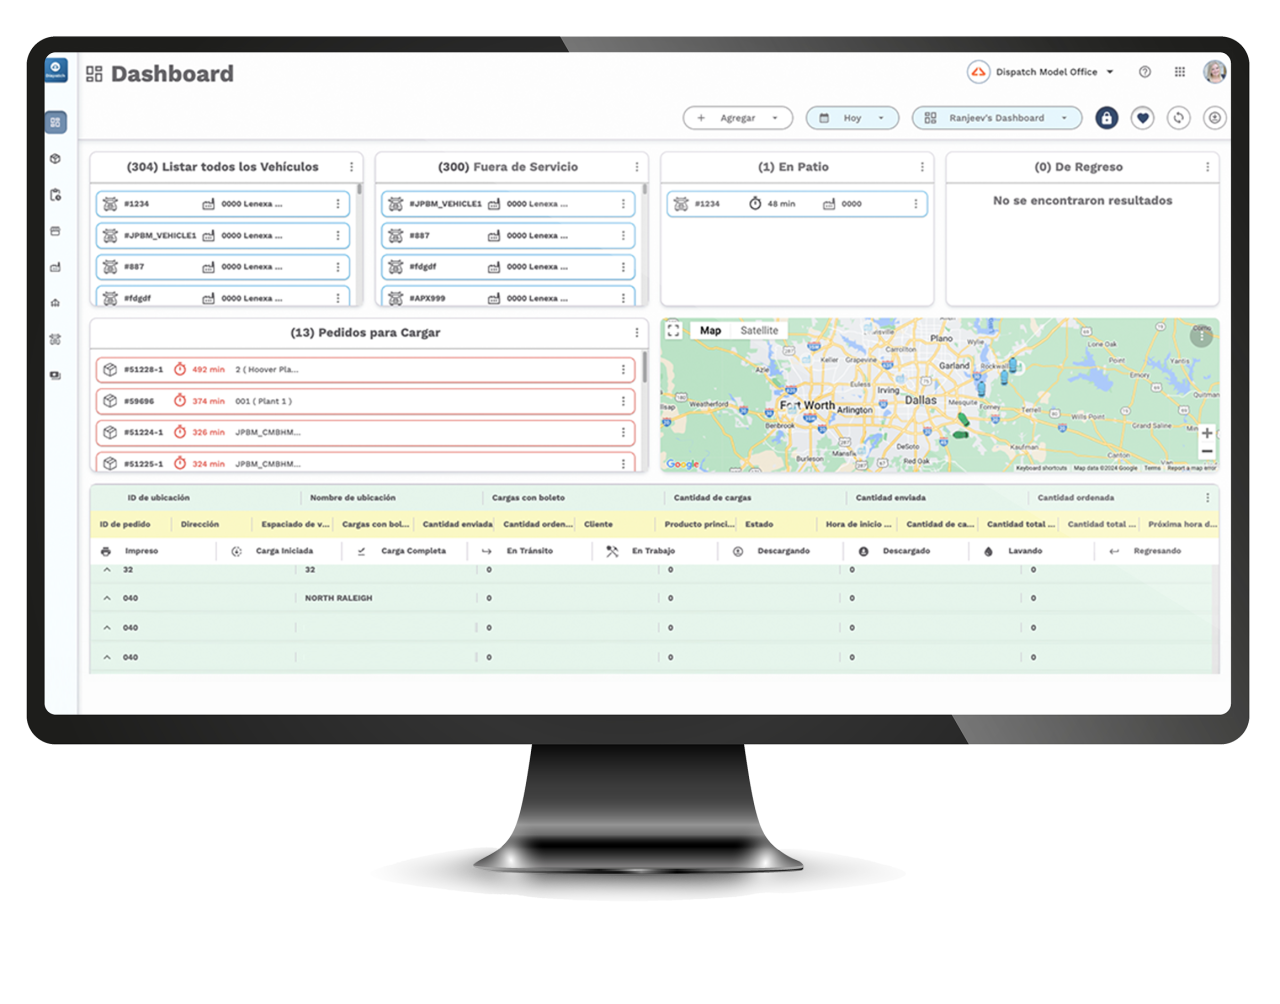Image resolution: width=1280 pixels, height=1004 pixels.
Task: Open the box/orders icon in the sidebar
Action: click(56, 158)
